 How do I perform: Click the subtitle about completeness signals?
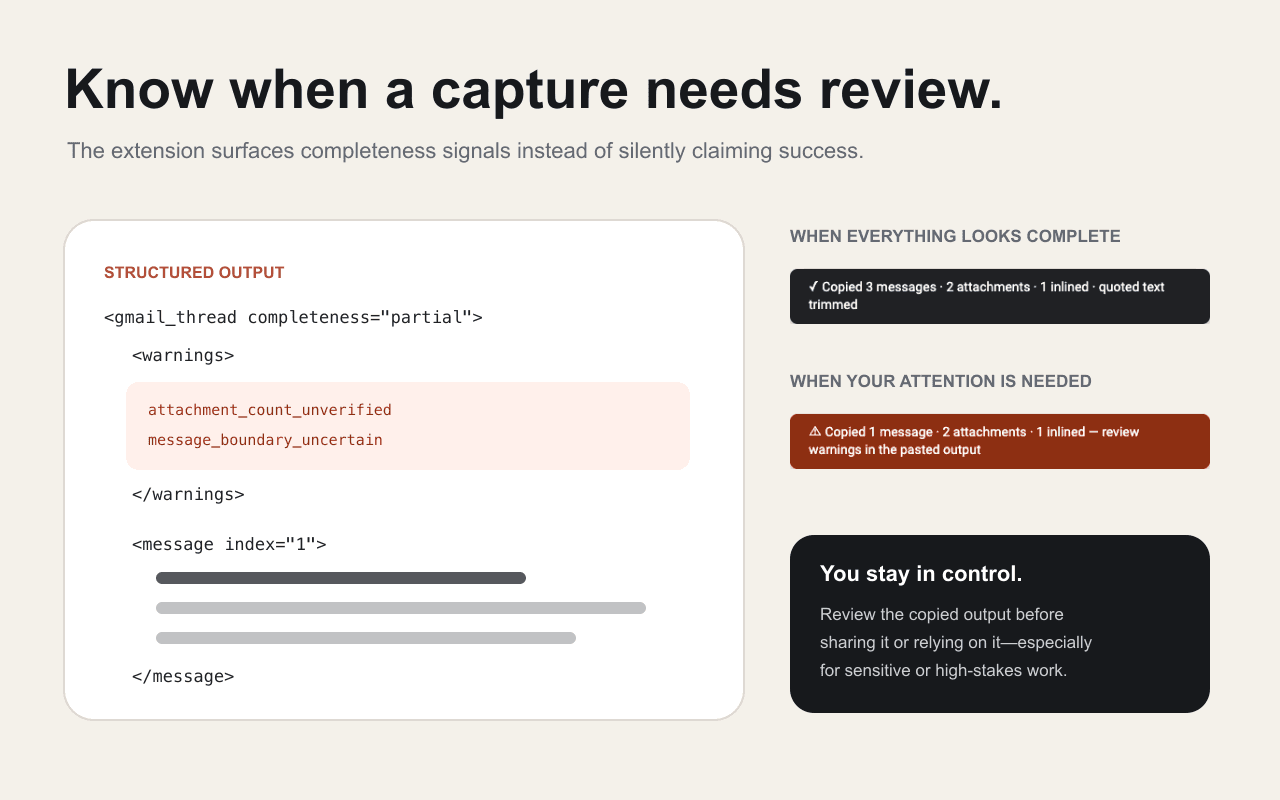point(465,151)
